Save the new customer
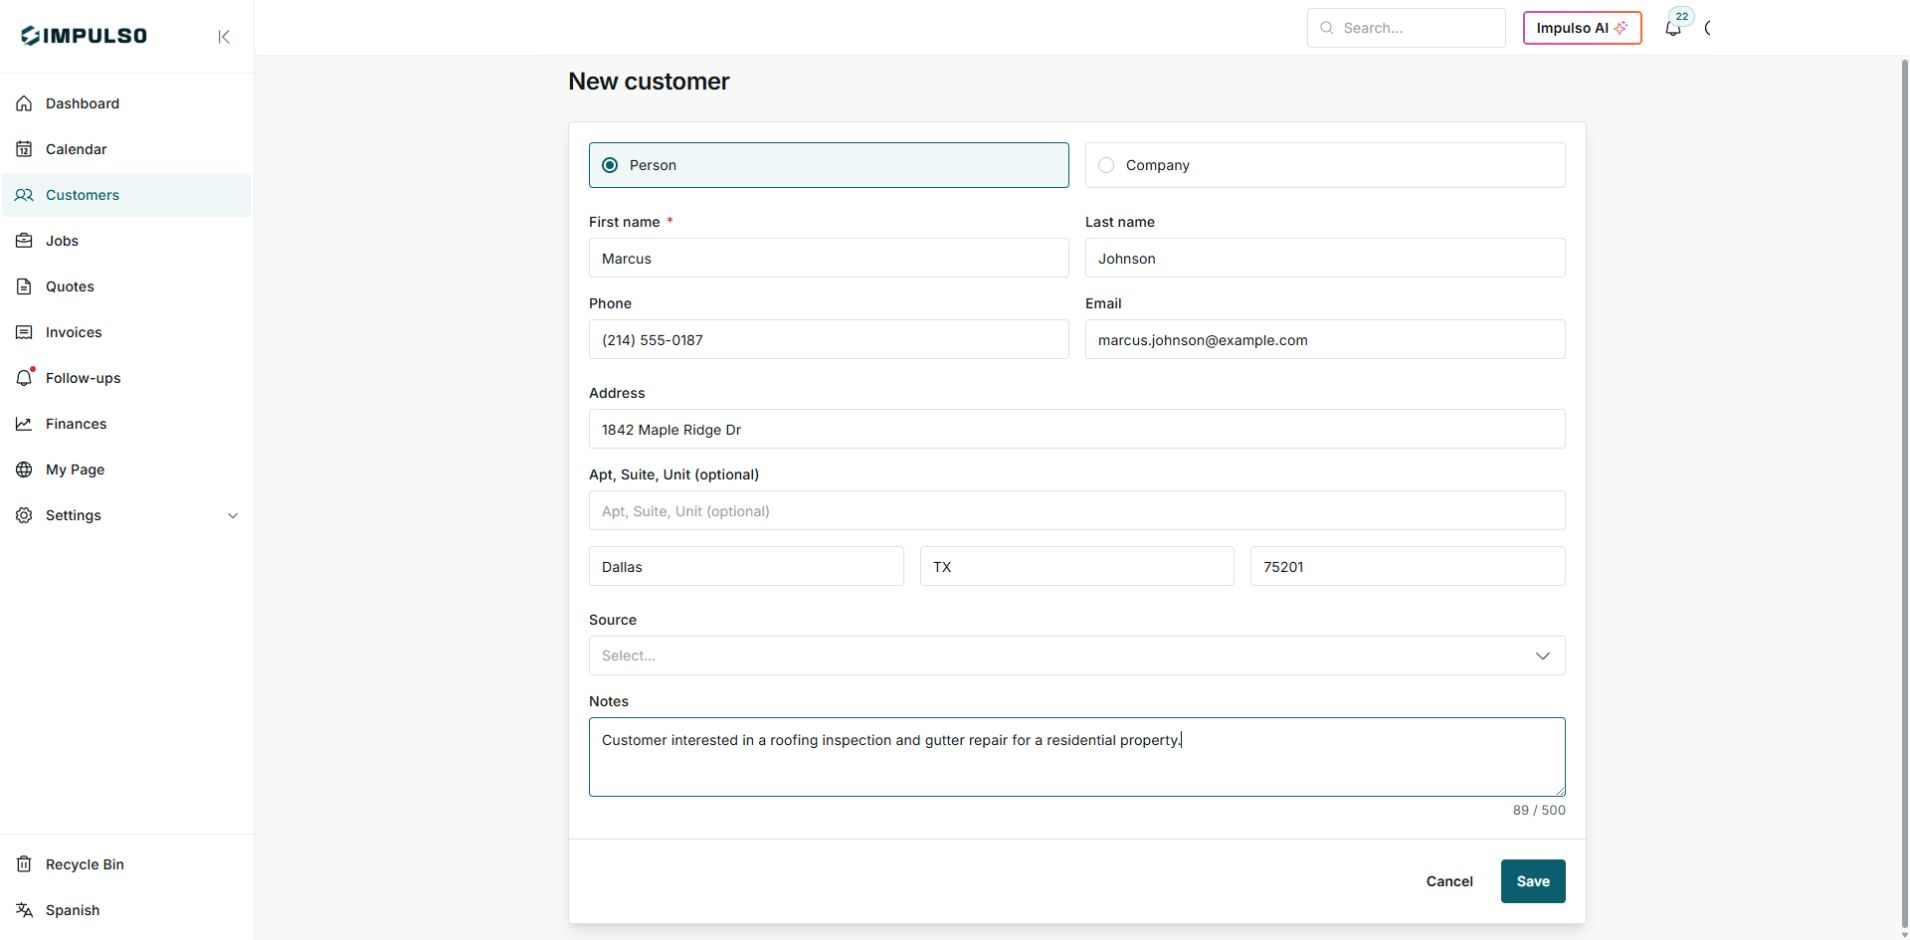Screen dimensions: 1910x940 [1533, 881]
